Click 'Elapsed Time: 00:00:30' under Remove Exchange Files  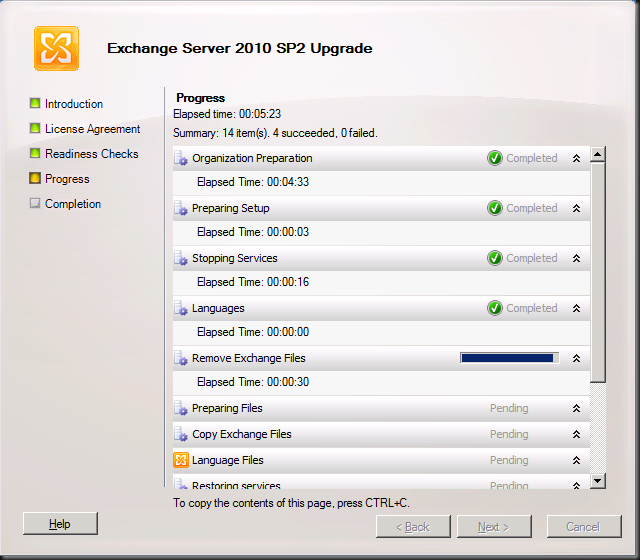(253, 382)
